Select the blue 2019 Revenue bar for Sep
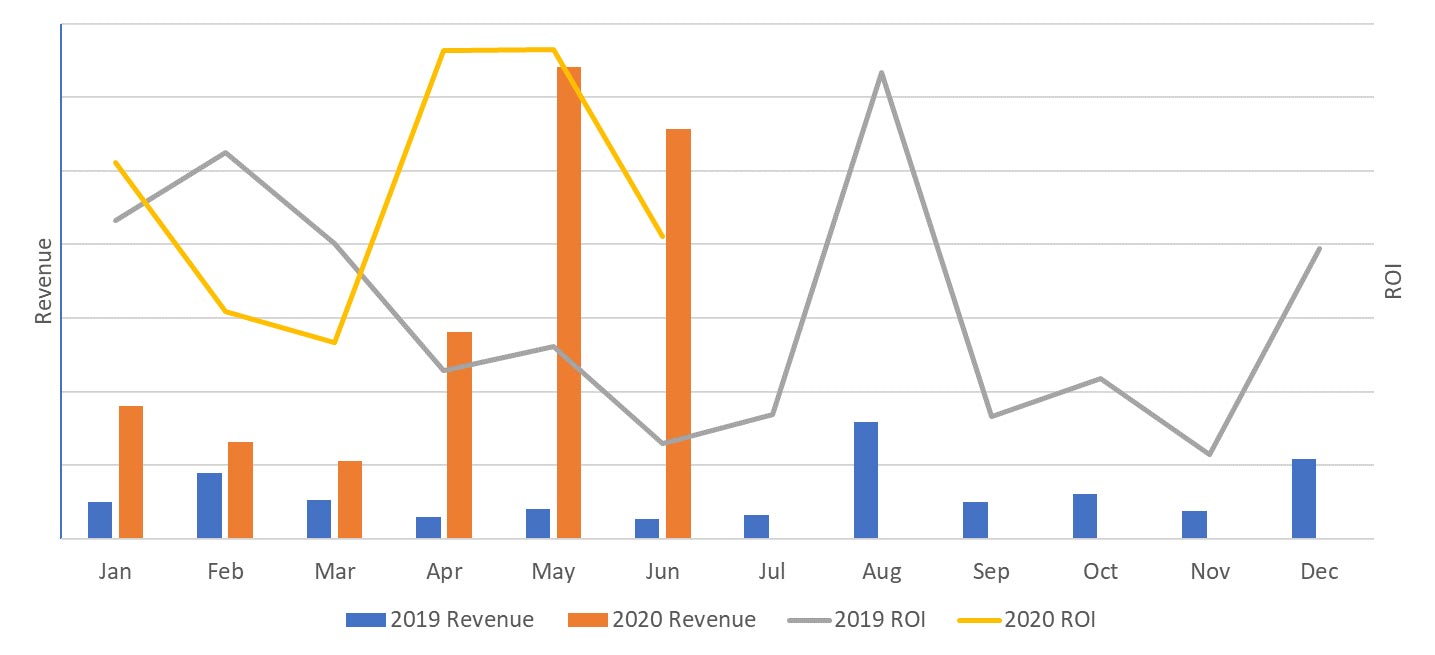The height and width of the screenshot is (655, 1435). point(975,520)
